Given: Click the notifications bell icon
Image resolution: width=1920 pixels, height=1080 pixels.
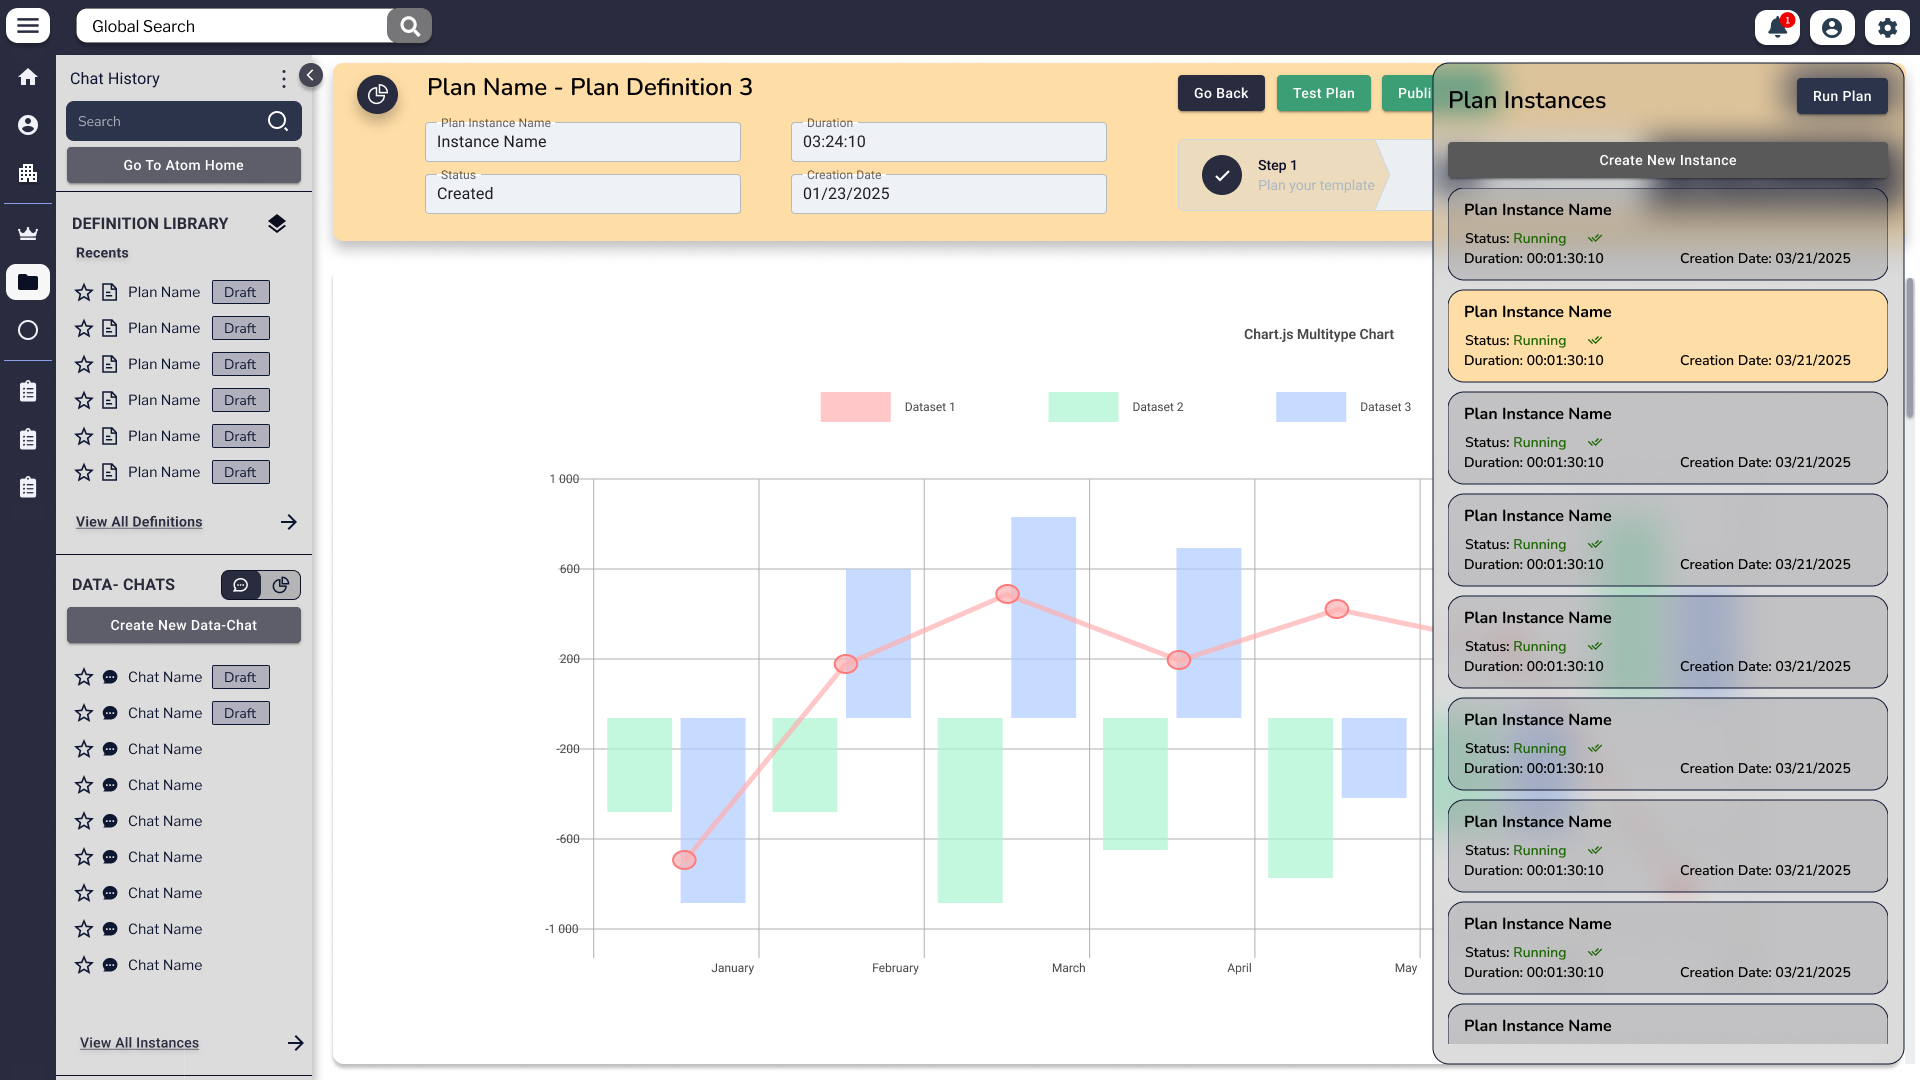Looking at the screenshot, I should (x=1777, y=27).
